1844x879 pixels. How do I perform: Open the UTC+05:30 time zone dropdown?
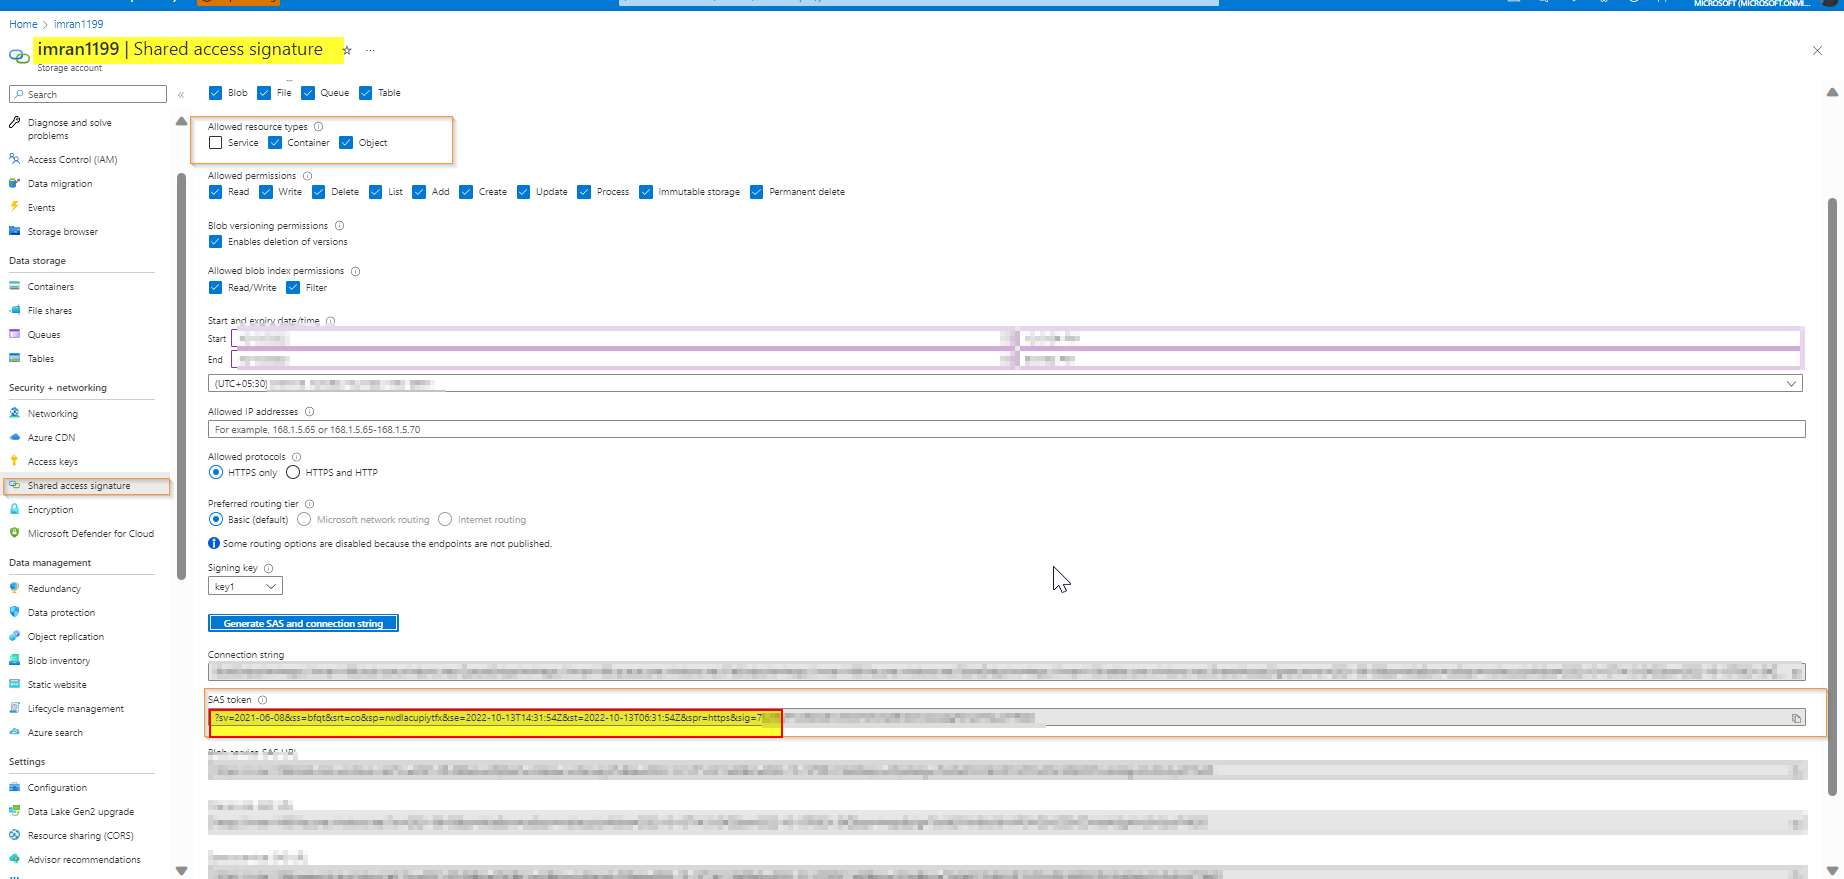tap(1005, 383)
